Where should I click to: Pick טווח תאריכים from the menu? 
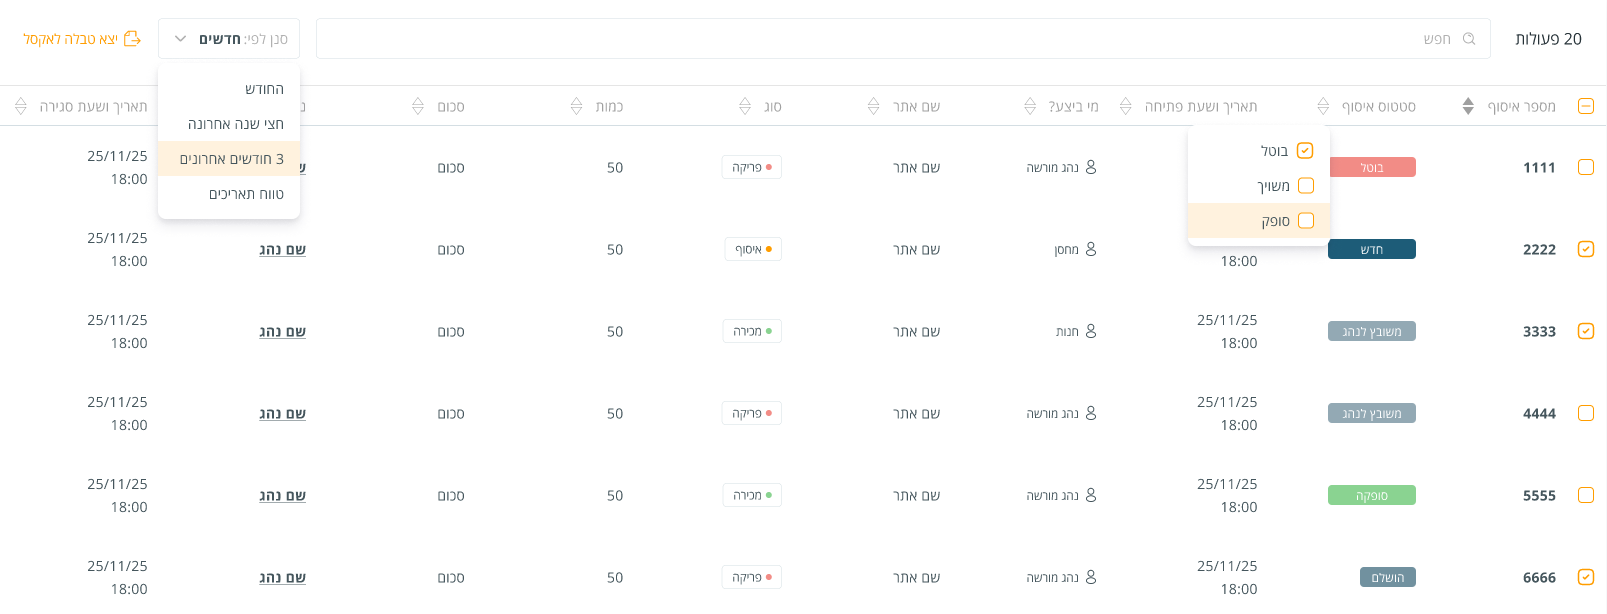229,194
